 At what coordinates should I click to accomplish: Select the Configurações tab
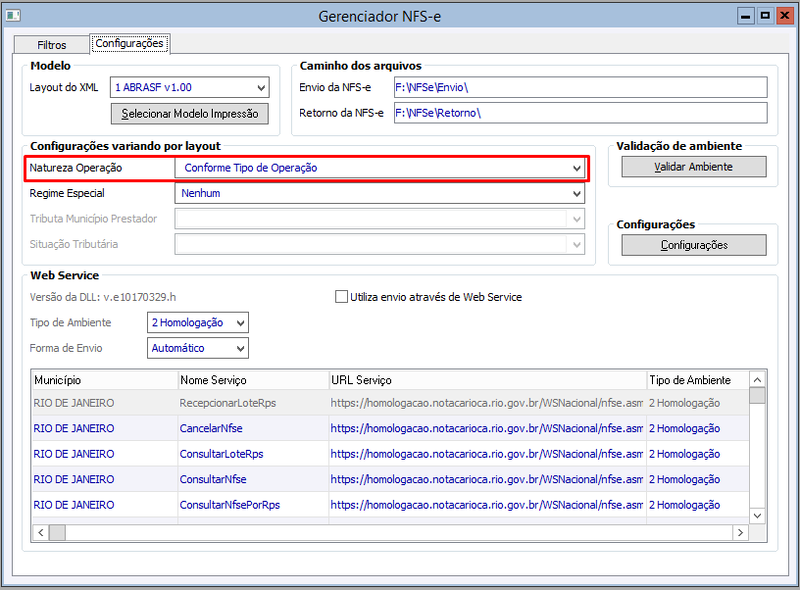point(130,43)
